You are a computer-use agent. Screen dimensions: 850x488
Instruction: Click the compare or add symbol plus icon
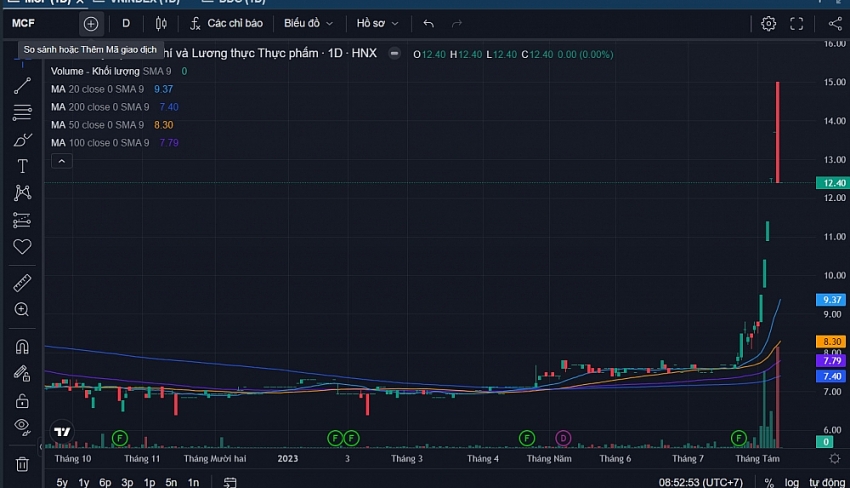click(91, 23)
